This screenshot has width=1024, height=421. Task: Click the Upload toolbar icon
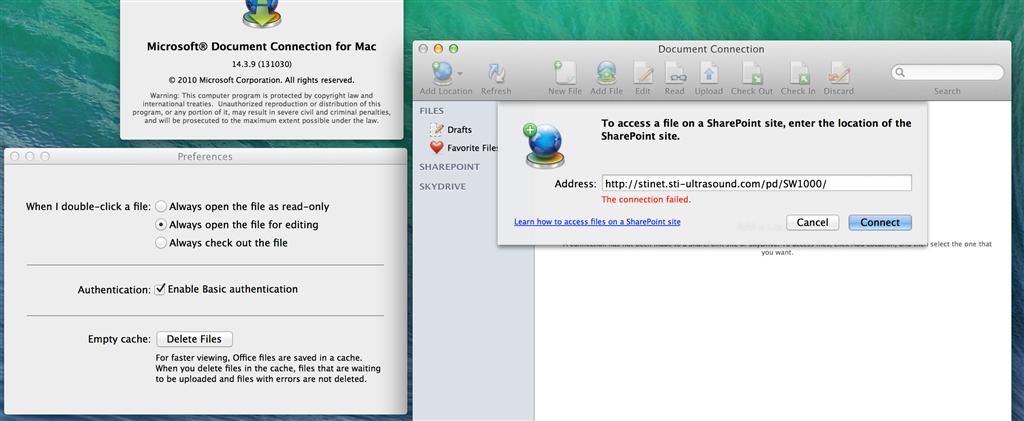(709, 72)
